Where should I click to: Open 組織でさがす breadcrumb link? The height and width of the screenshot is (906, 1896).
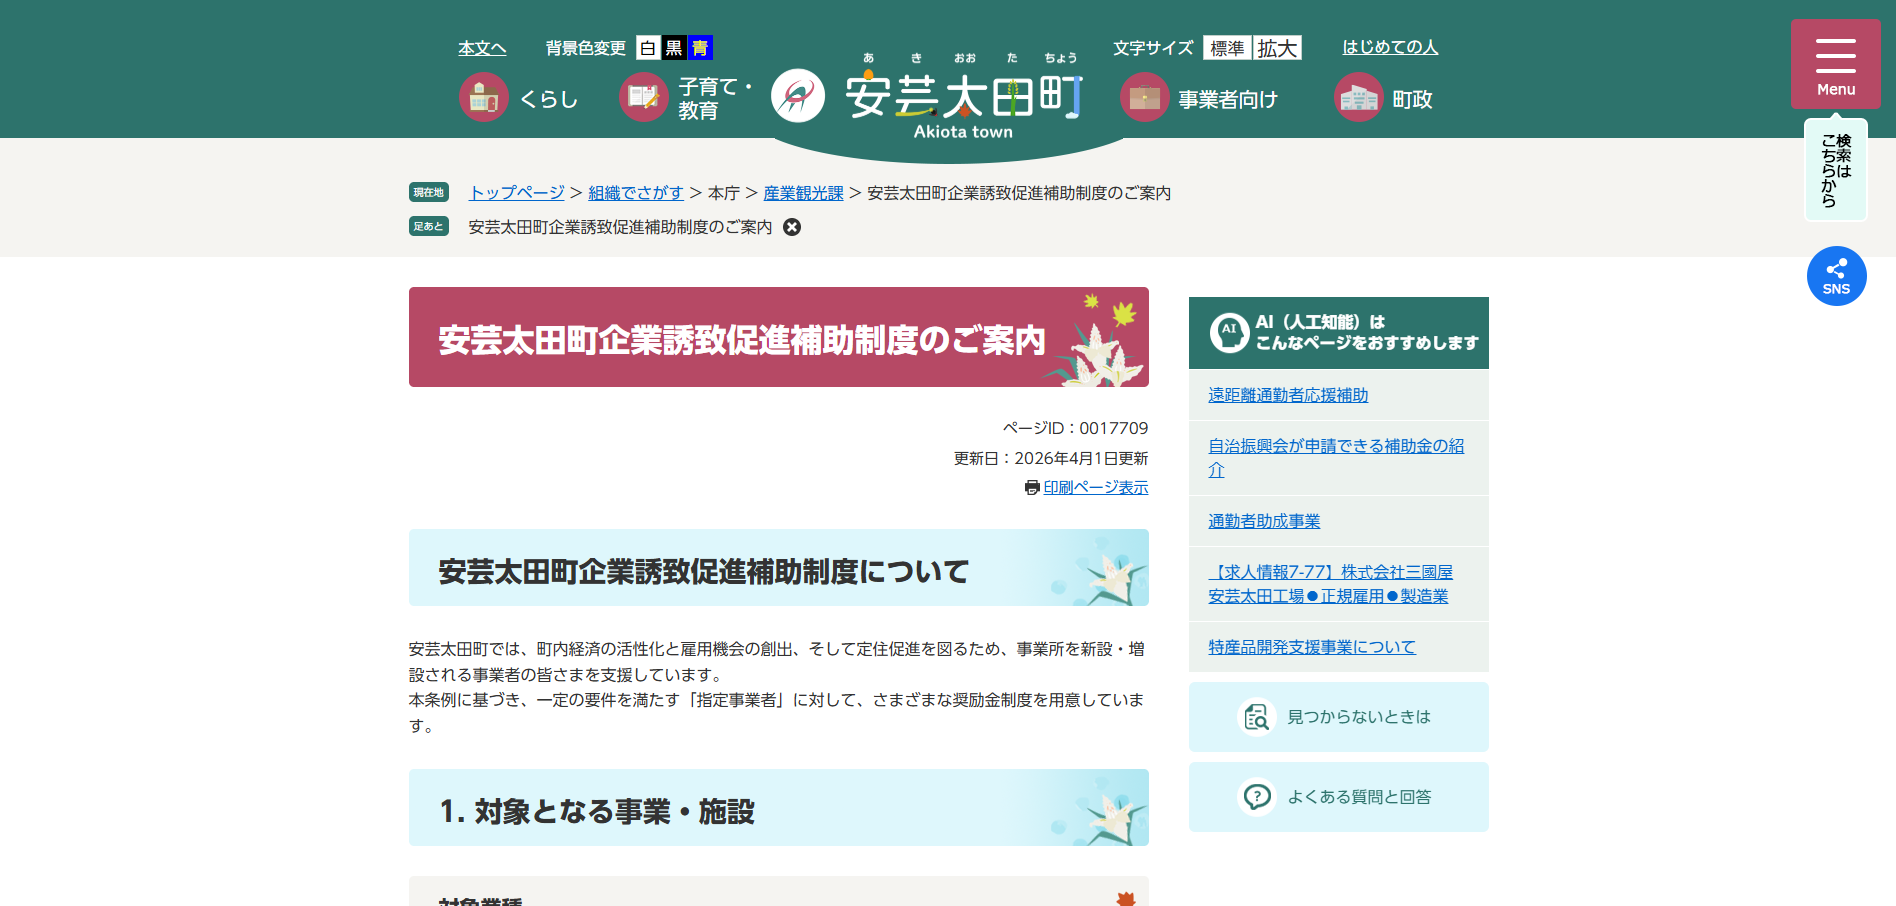[636, 193]
